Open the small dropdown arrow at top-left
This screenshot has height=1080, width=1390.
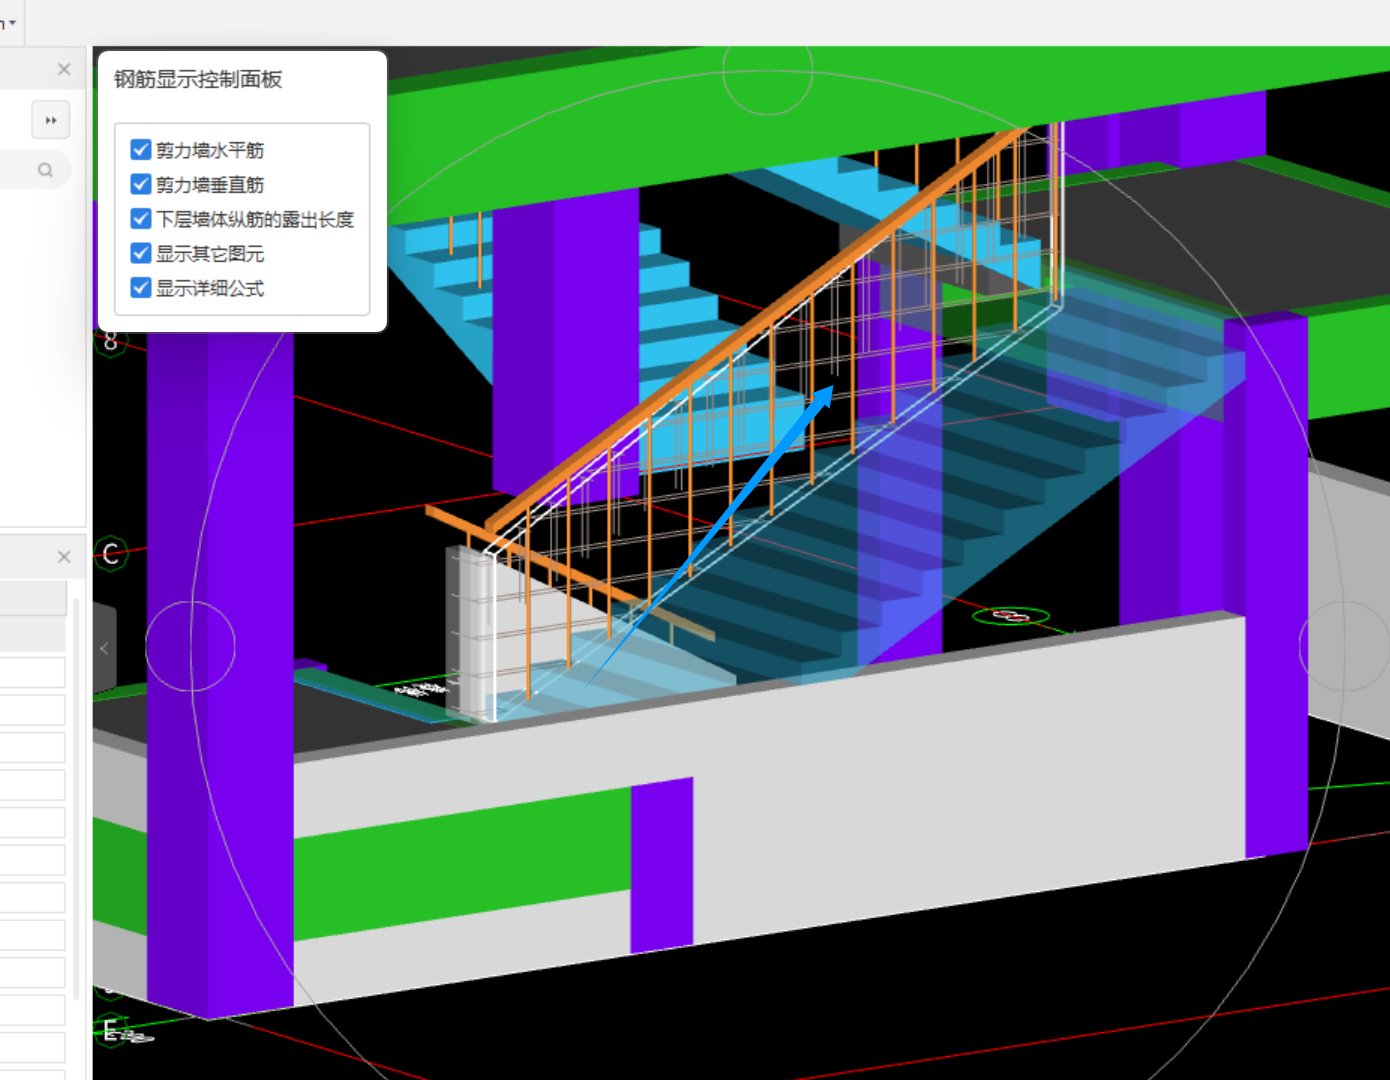(12, 22)
